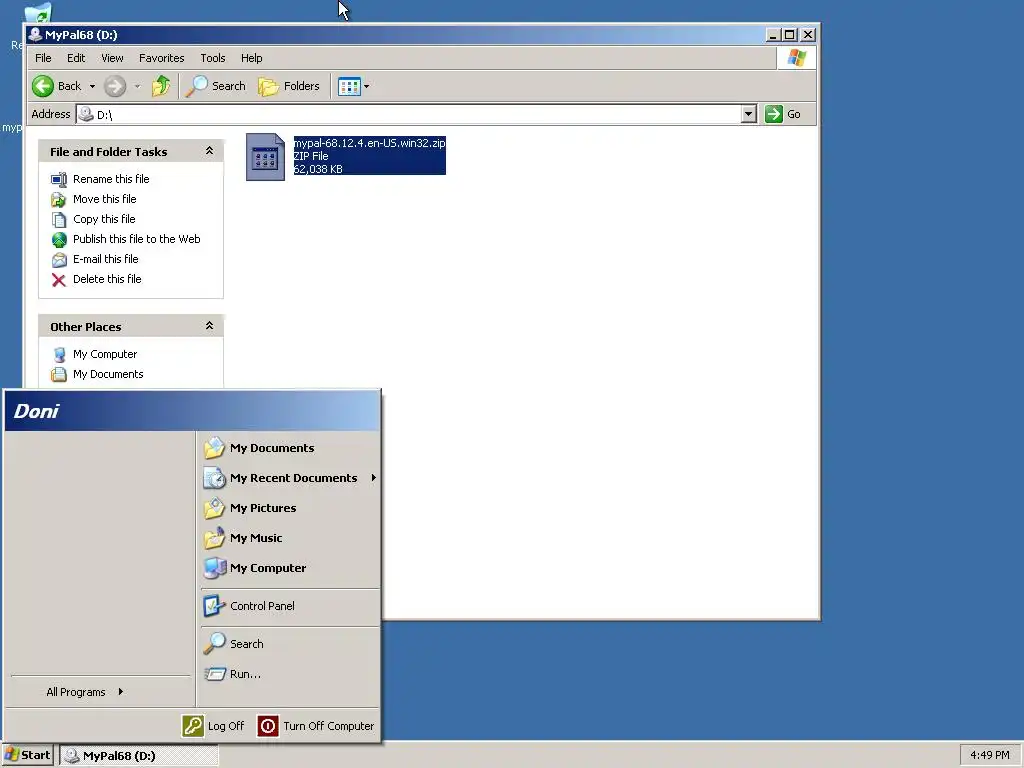This screenshot has height=768, width=1024.
Task: Click the Publish to Web globe icon
Action: 59,240
